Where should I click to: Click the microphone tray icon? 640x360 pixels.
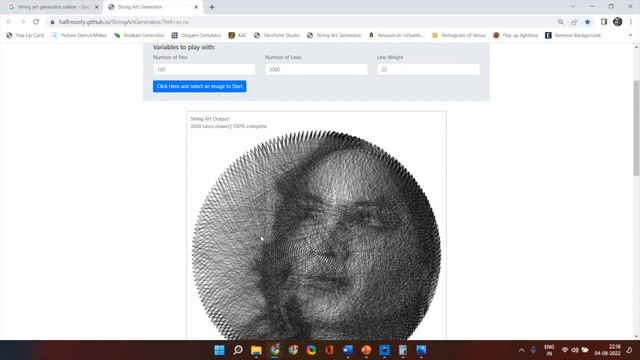click(x=533, y=350)
